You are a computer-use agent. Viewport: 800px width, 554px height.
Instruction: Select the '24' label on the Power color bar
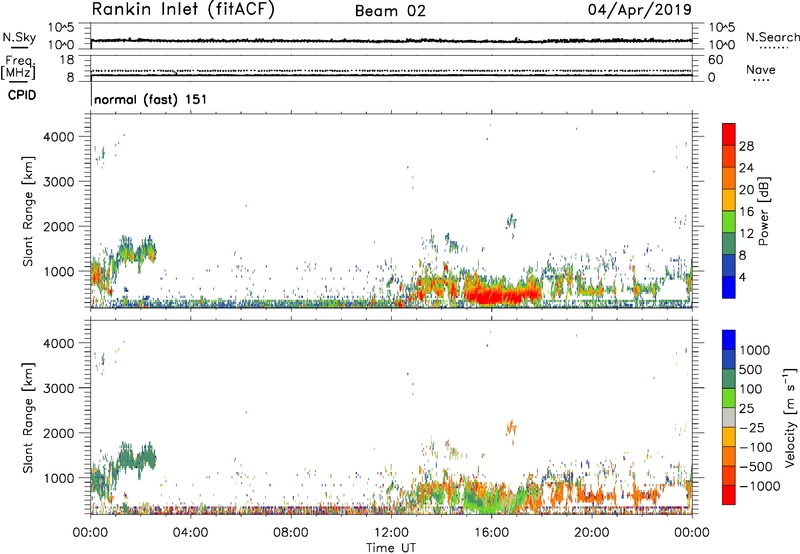point(746,168)
